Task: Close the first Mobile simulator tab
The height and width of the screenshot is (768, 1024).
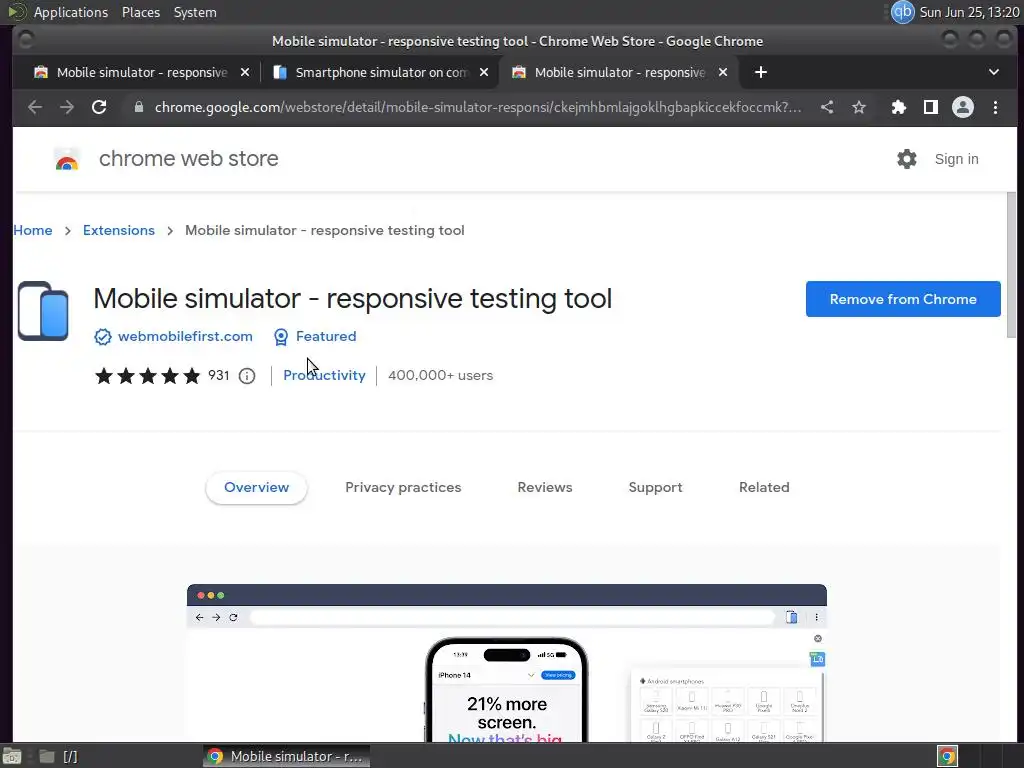Action: (245, 72)
